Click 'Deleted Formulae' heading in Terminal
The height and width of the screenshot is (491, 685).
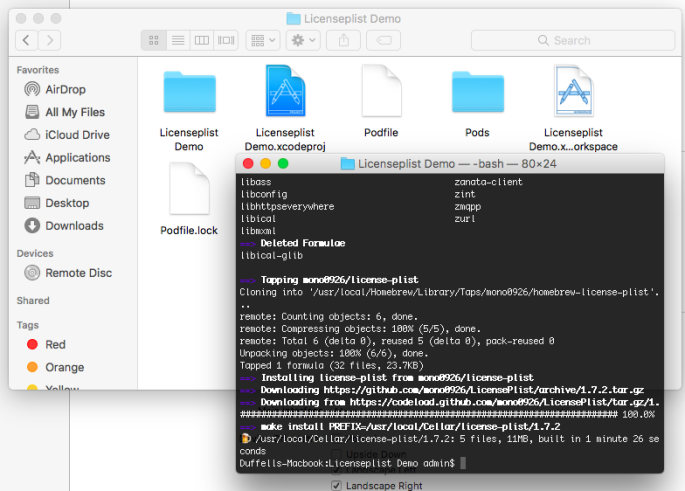(303, 243)
